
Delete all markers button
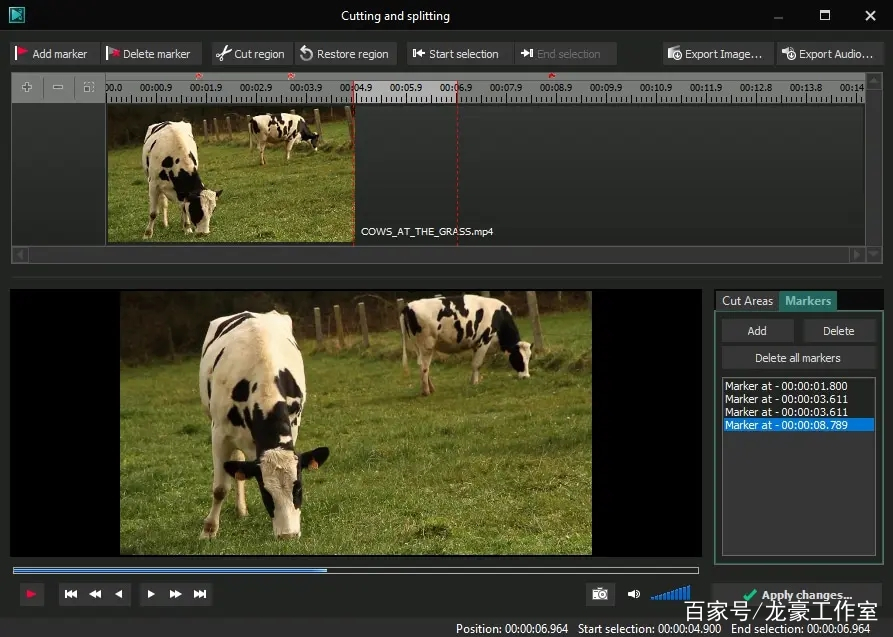click(x=798, y=358)
